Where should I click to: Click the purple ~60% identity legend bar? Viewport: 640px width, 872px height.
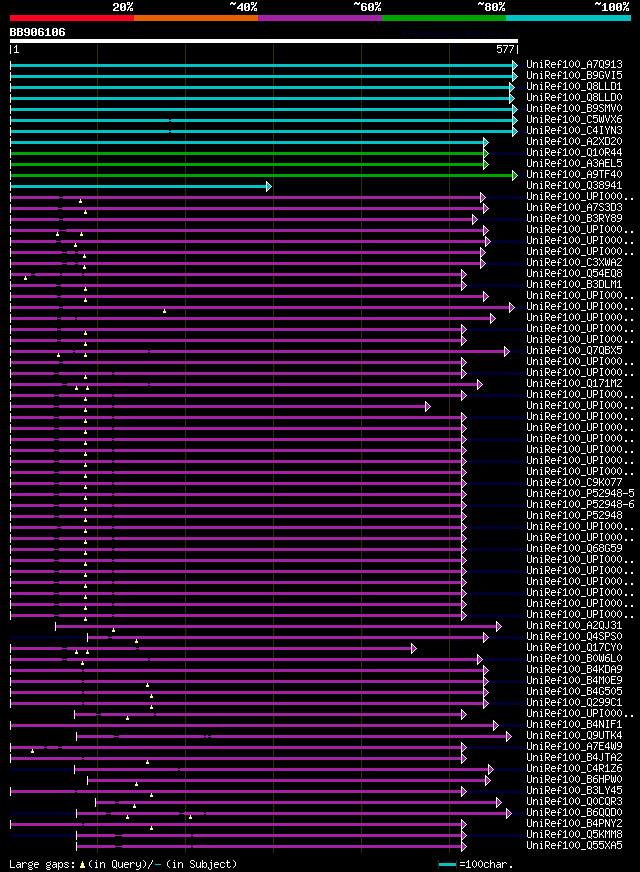click(x=320, y=18)
